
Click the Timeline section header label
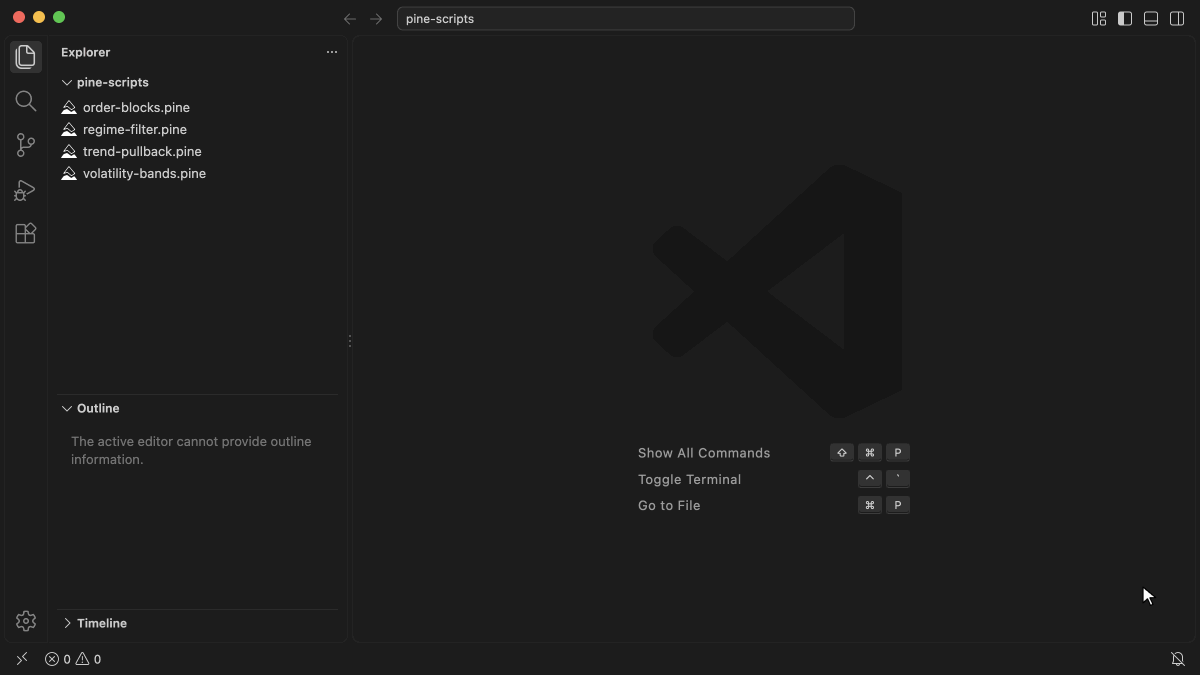(102, 623)
